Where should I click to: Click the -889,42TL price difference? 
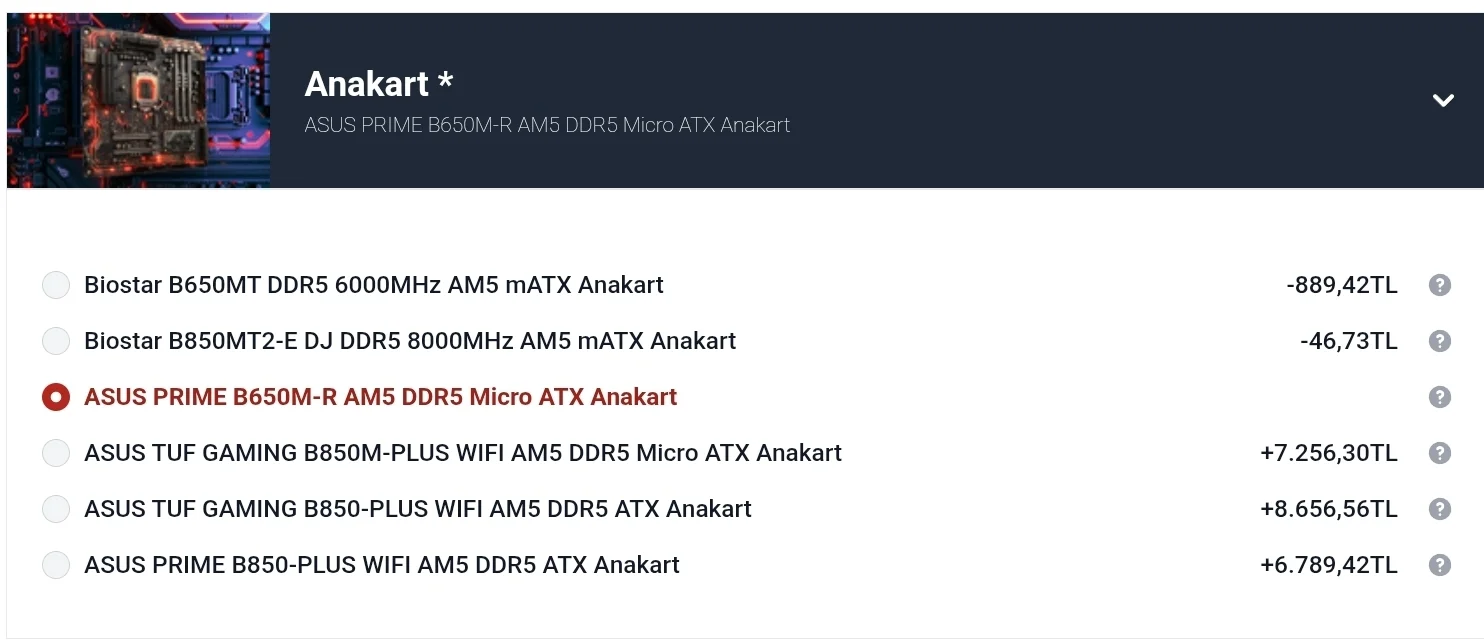pos(1341,285)
